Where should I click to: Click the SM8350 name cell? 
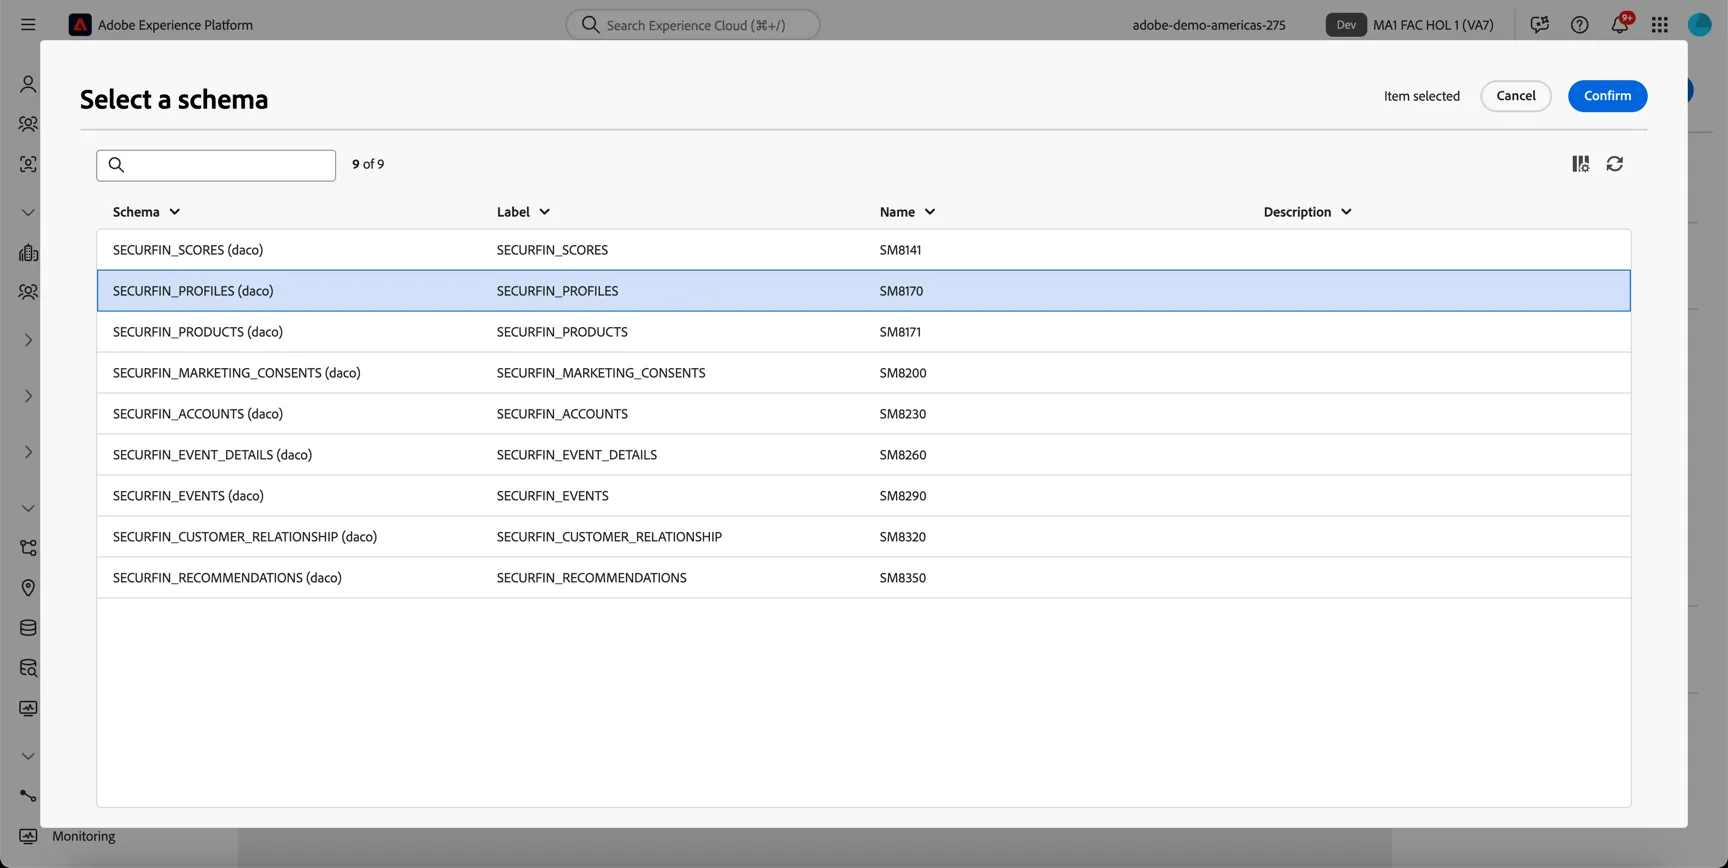(x=903, y=578)
